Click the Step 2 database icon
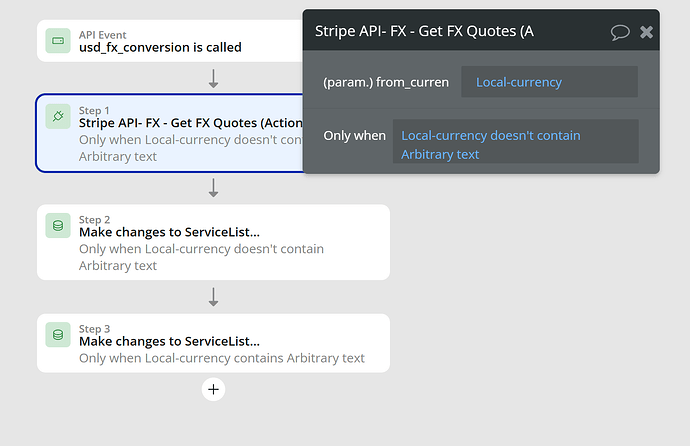 pyautogui.click(x=58, y=226)
